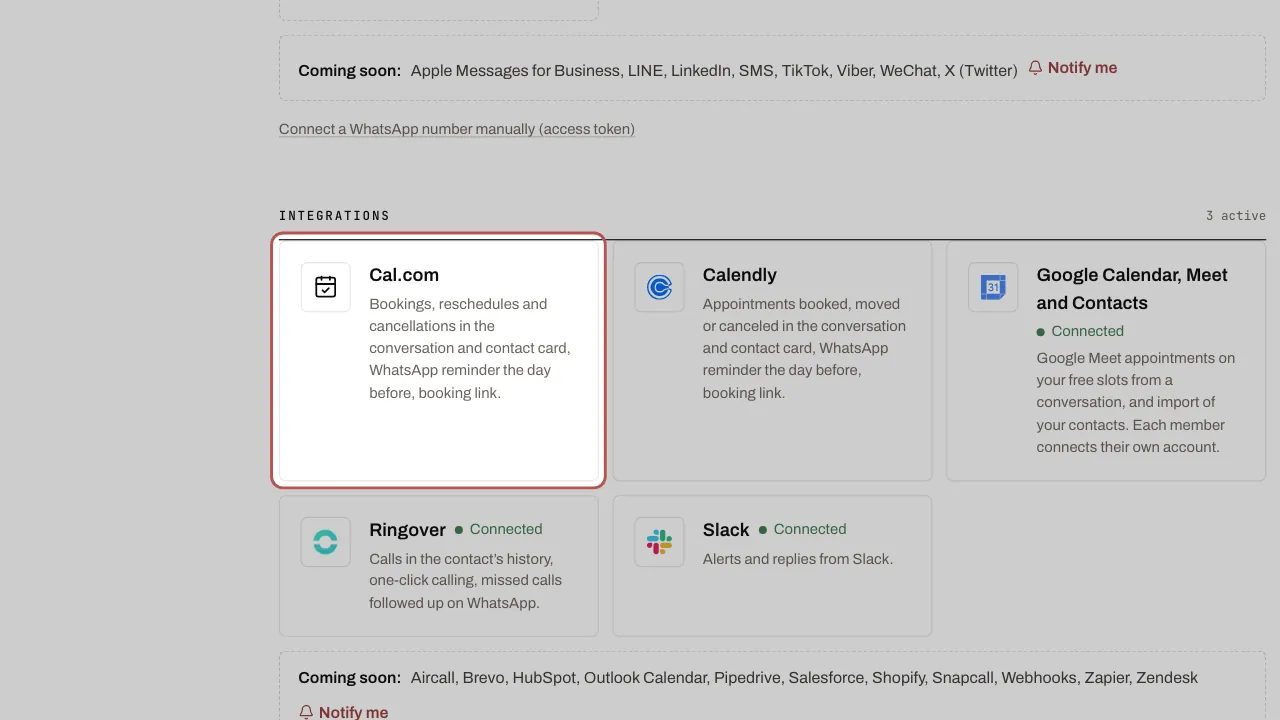Screen dimensions: 1280x720
Task: Open the Slack integration card title
Action: 726,530
